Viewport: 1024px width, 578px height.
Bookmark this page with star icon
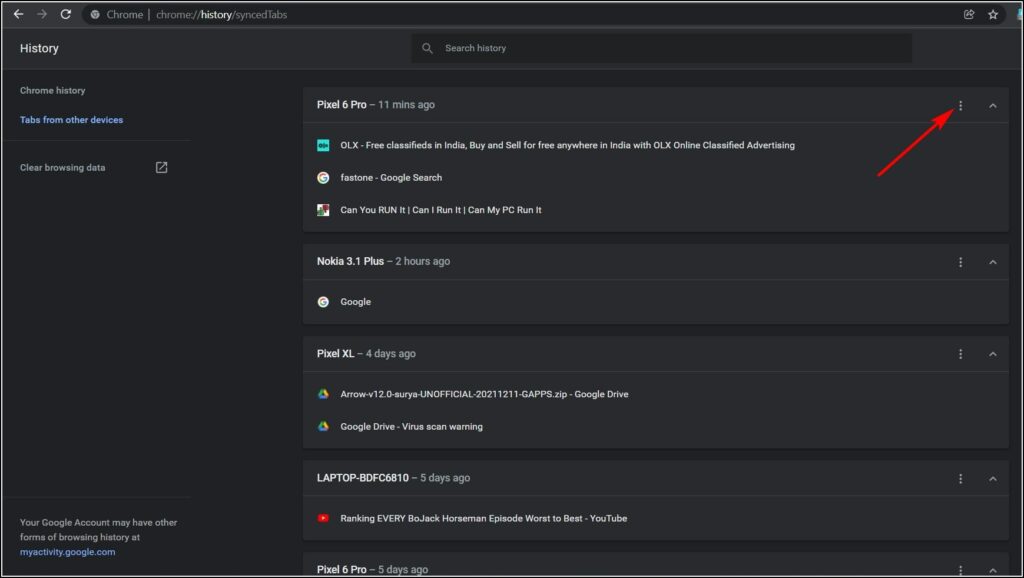pyautogui.click(x=993, y=14)
